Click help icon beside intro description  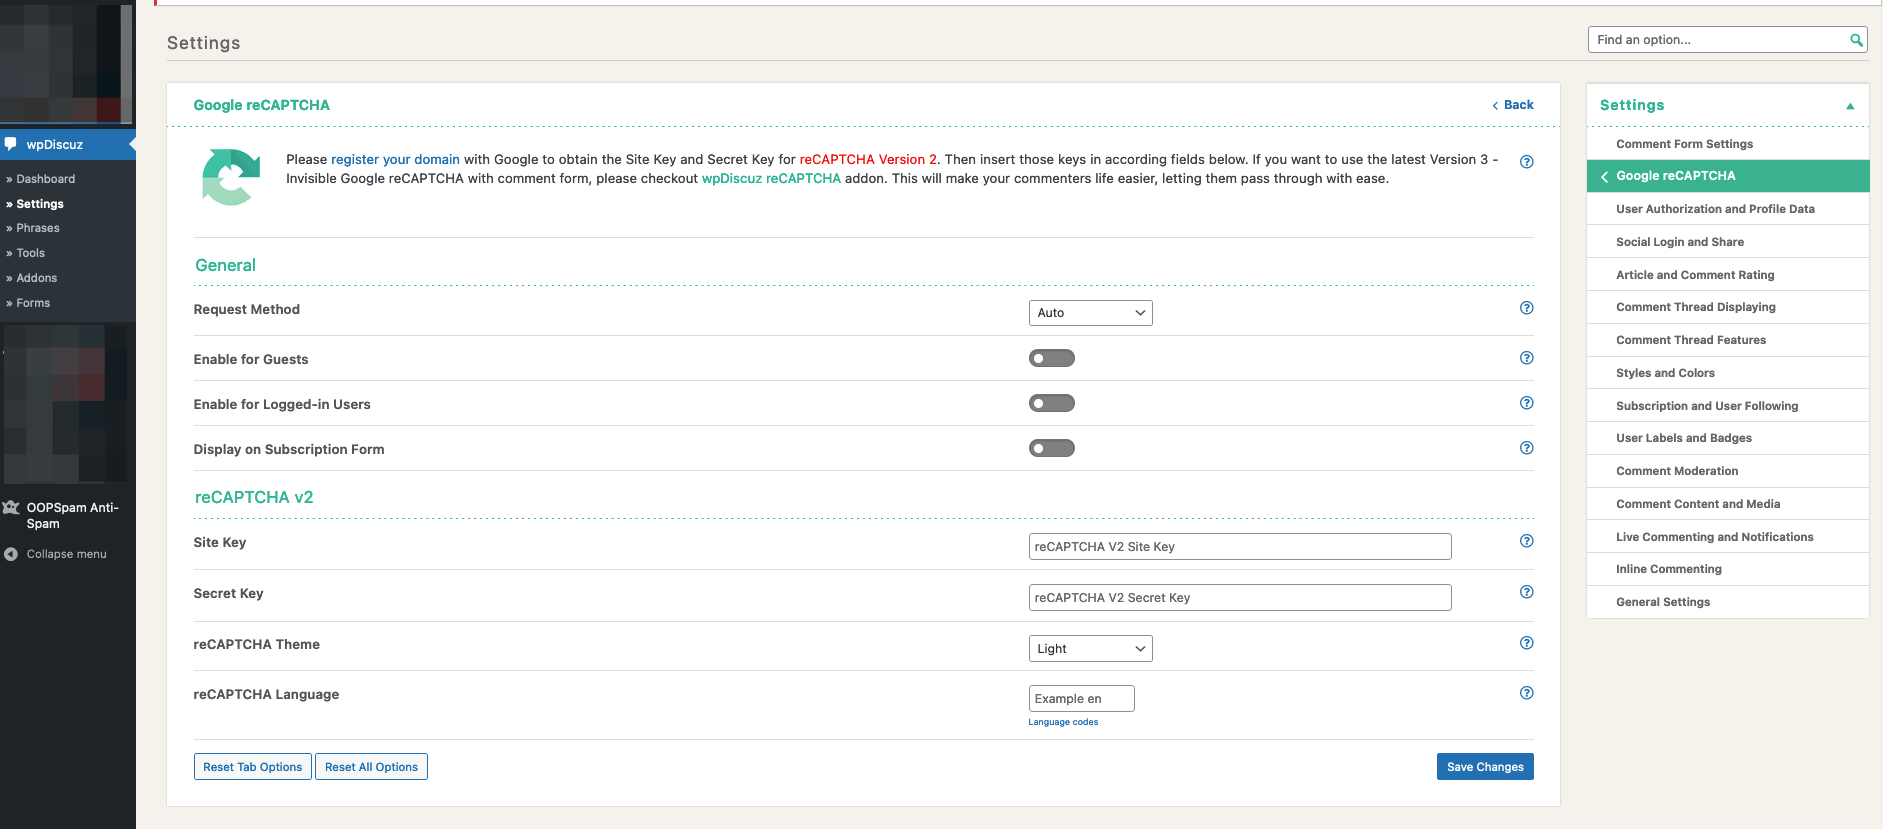(x=1526, y=162)
